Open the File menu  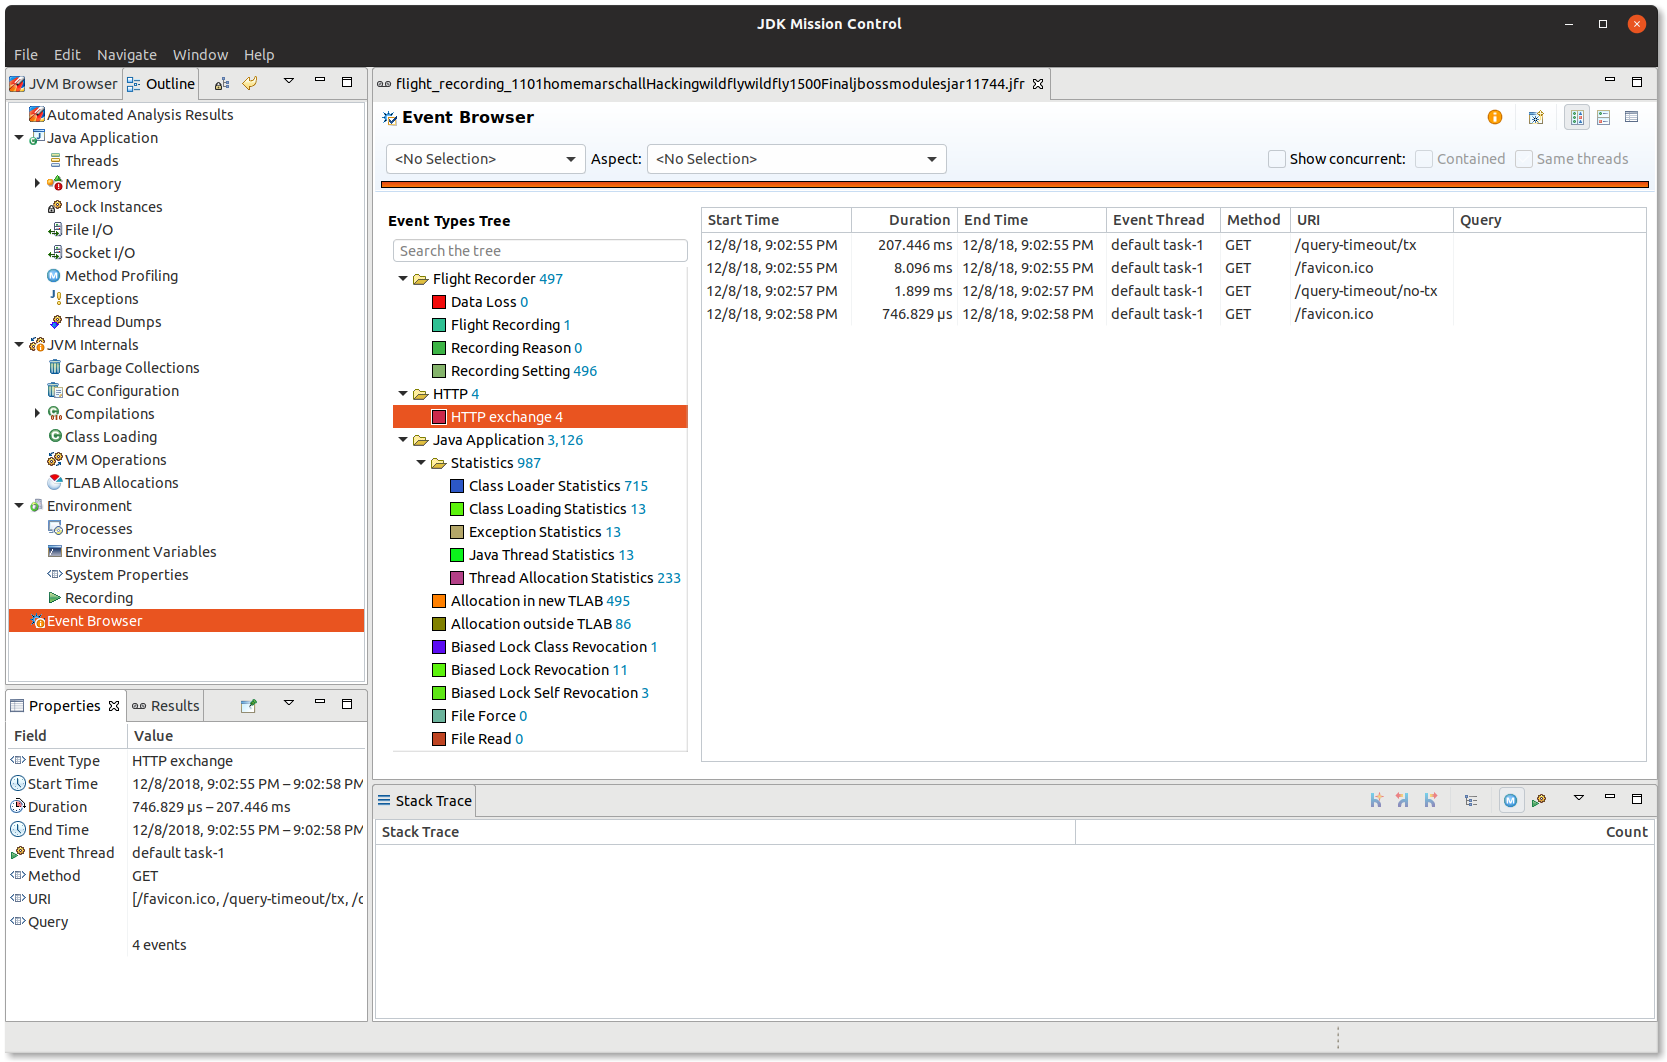[x=26, y=55]
